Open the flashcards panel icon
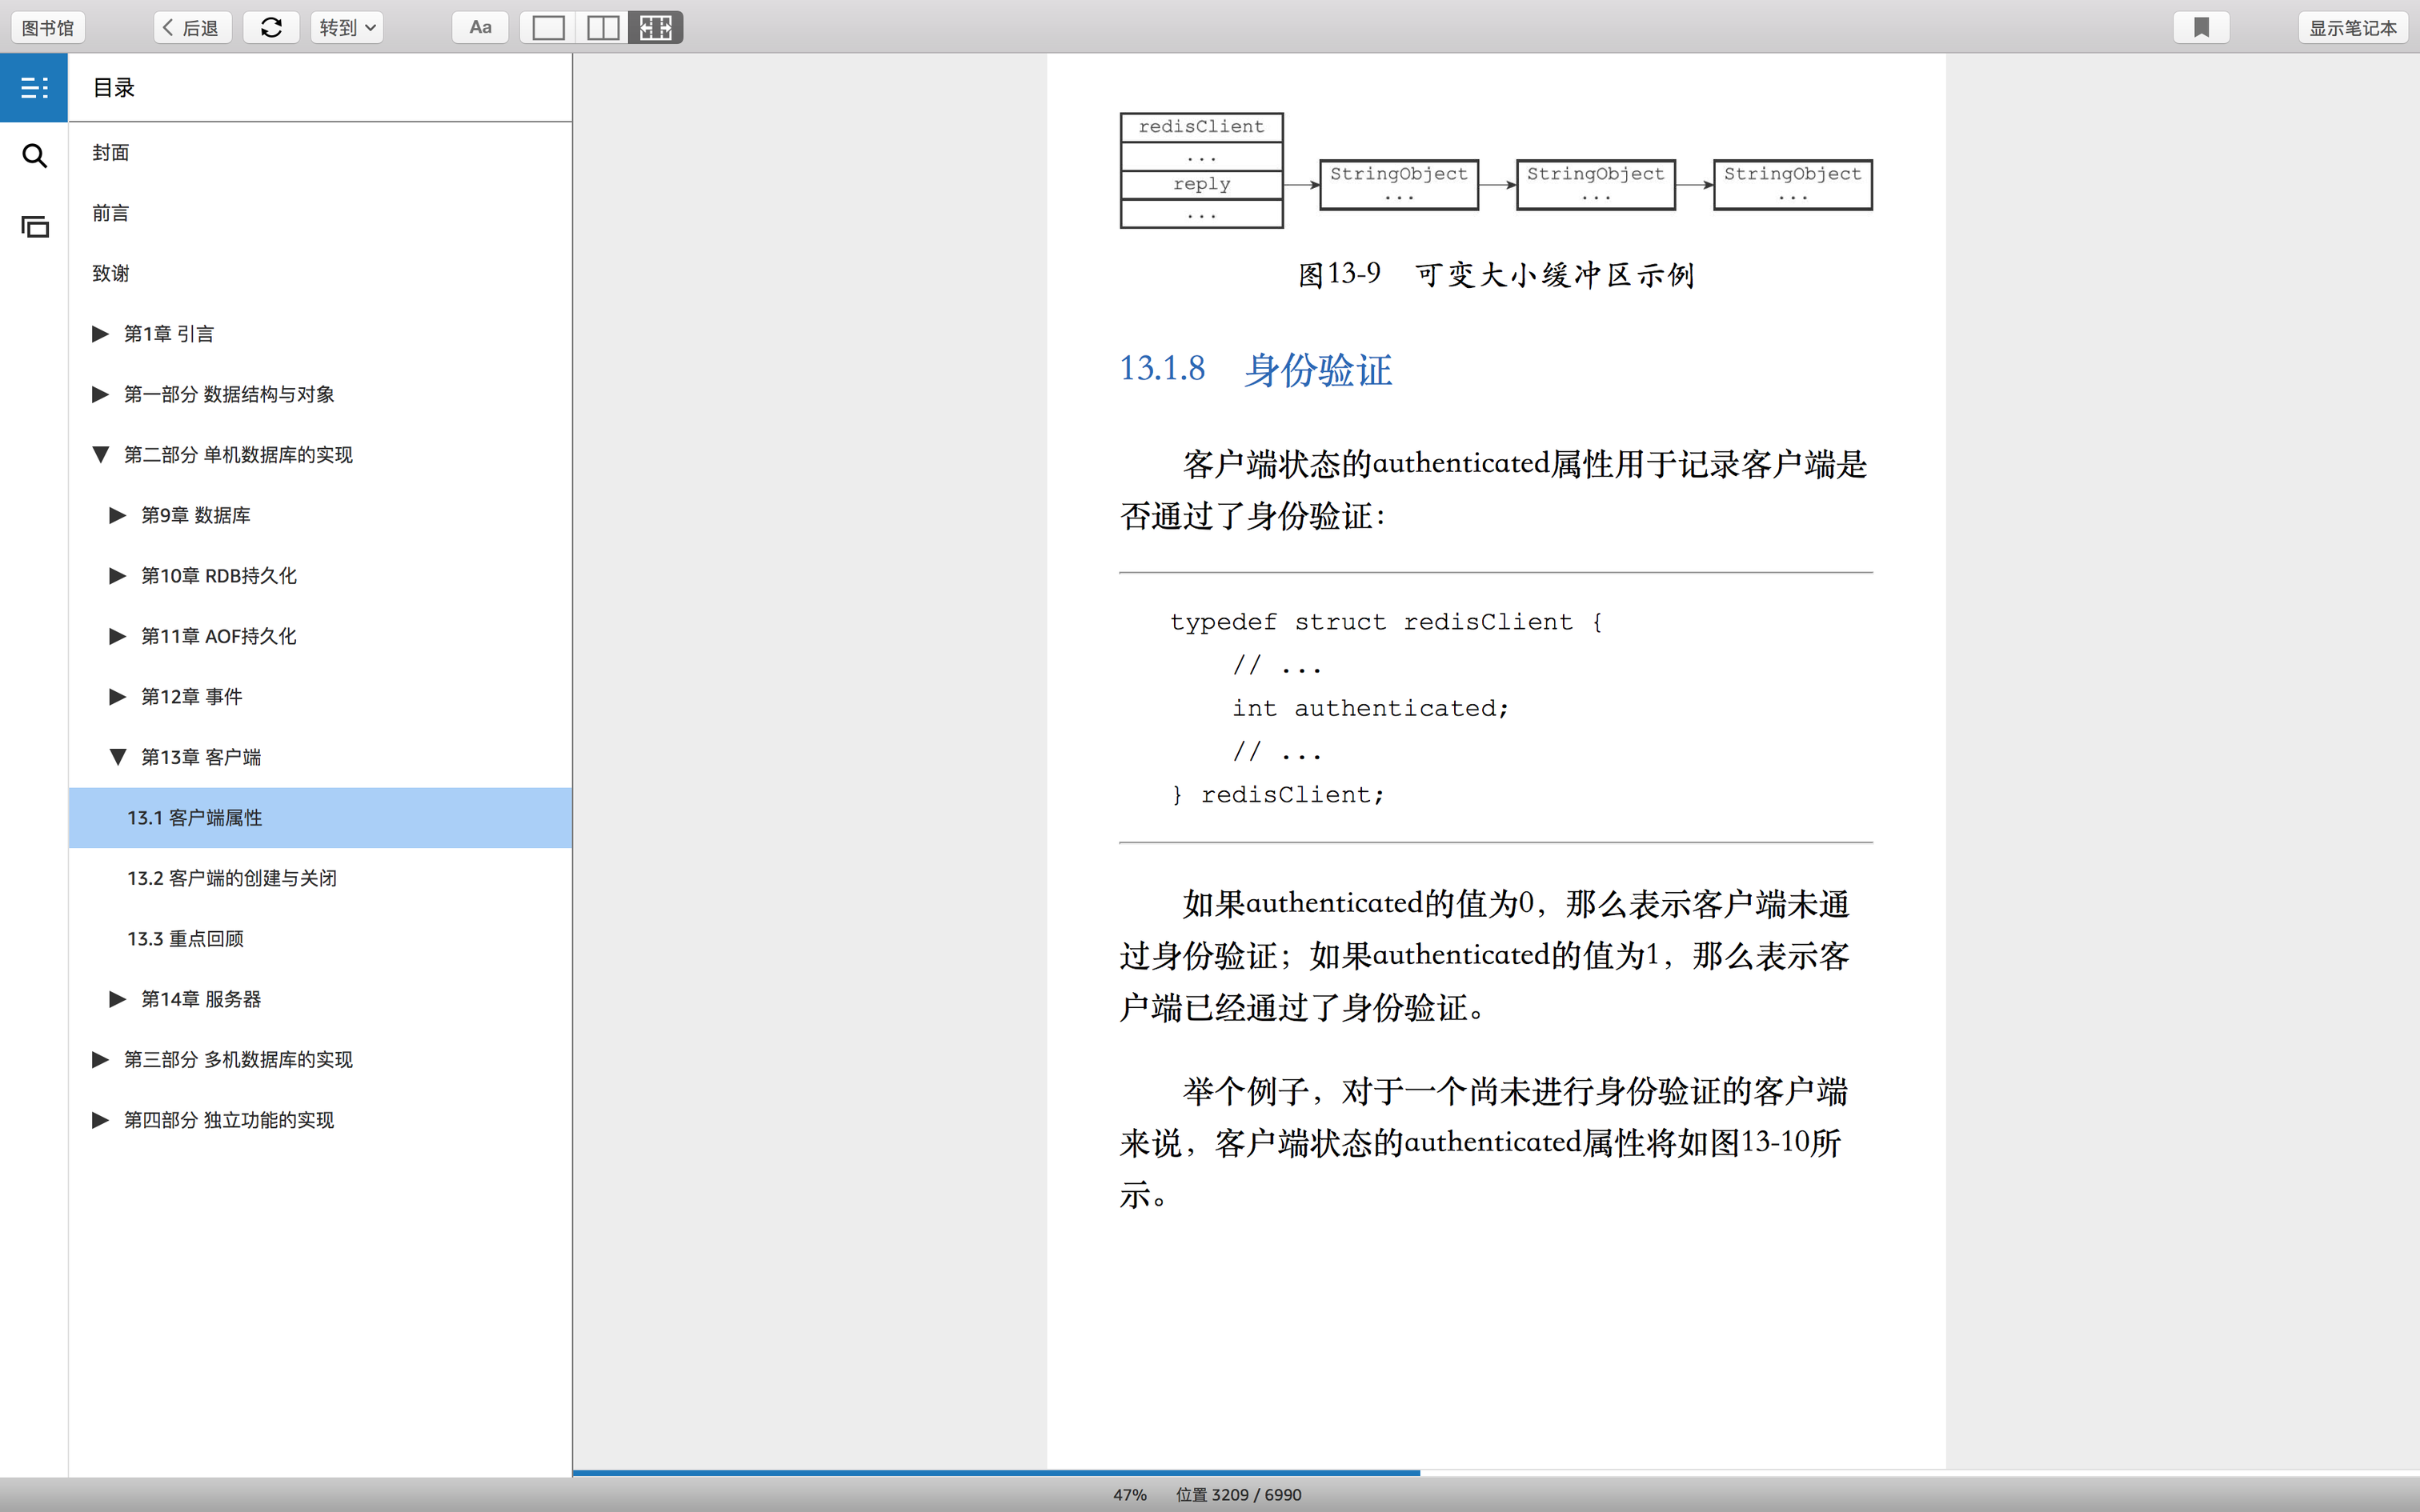The image size is (2420, 1512). pyautogui.click(x=34, y=227)
